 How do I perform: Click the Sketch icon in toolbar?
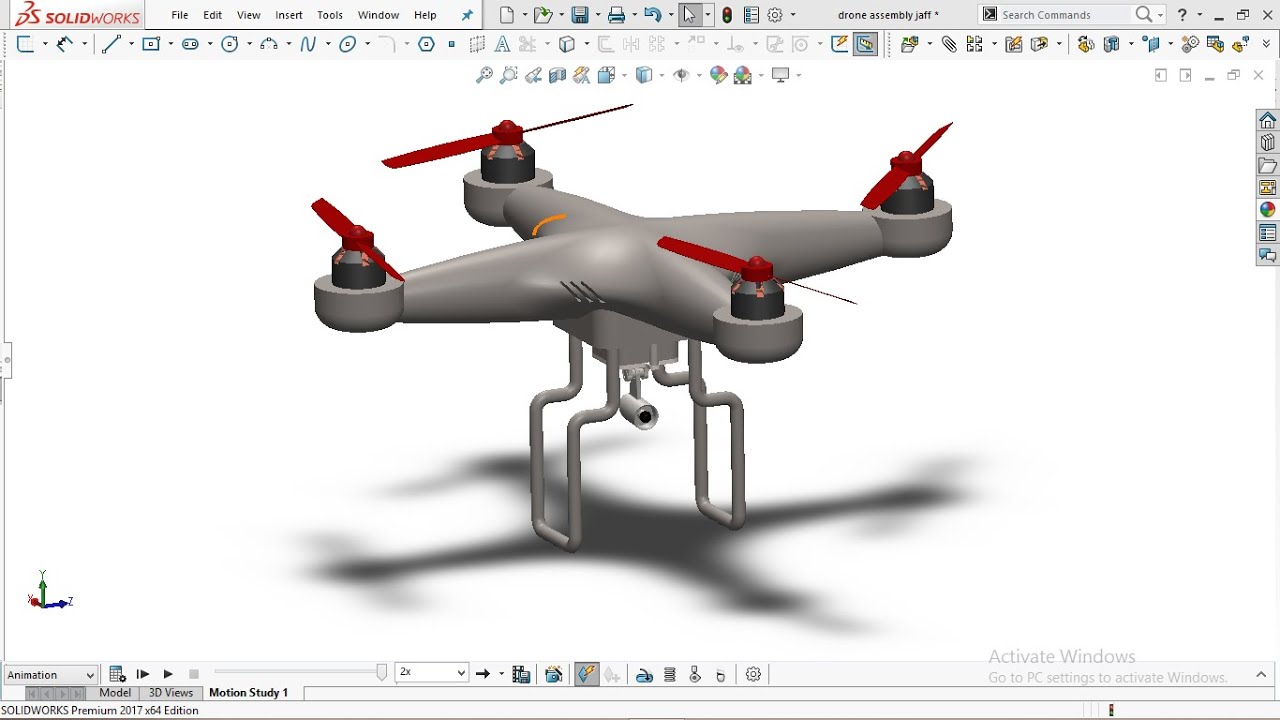26,44
